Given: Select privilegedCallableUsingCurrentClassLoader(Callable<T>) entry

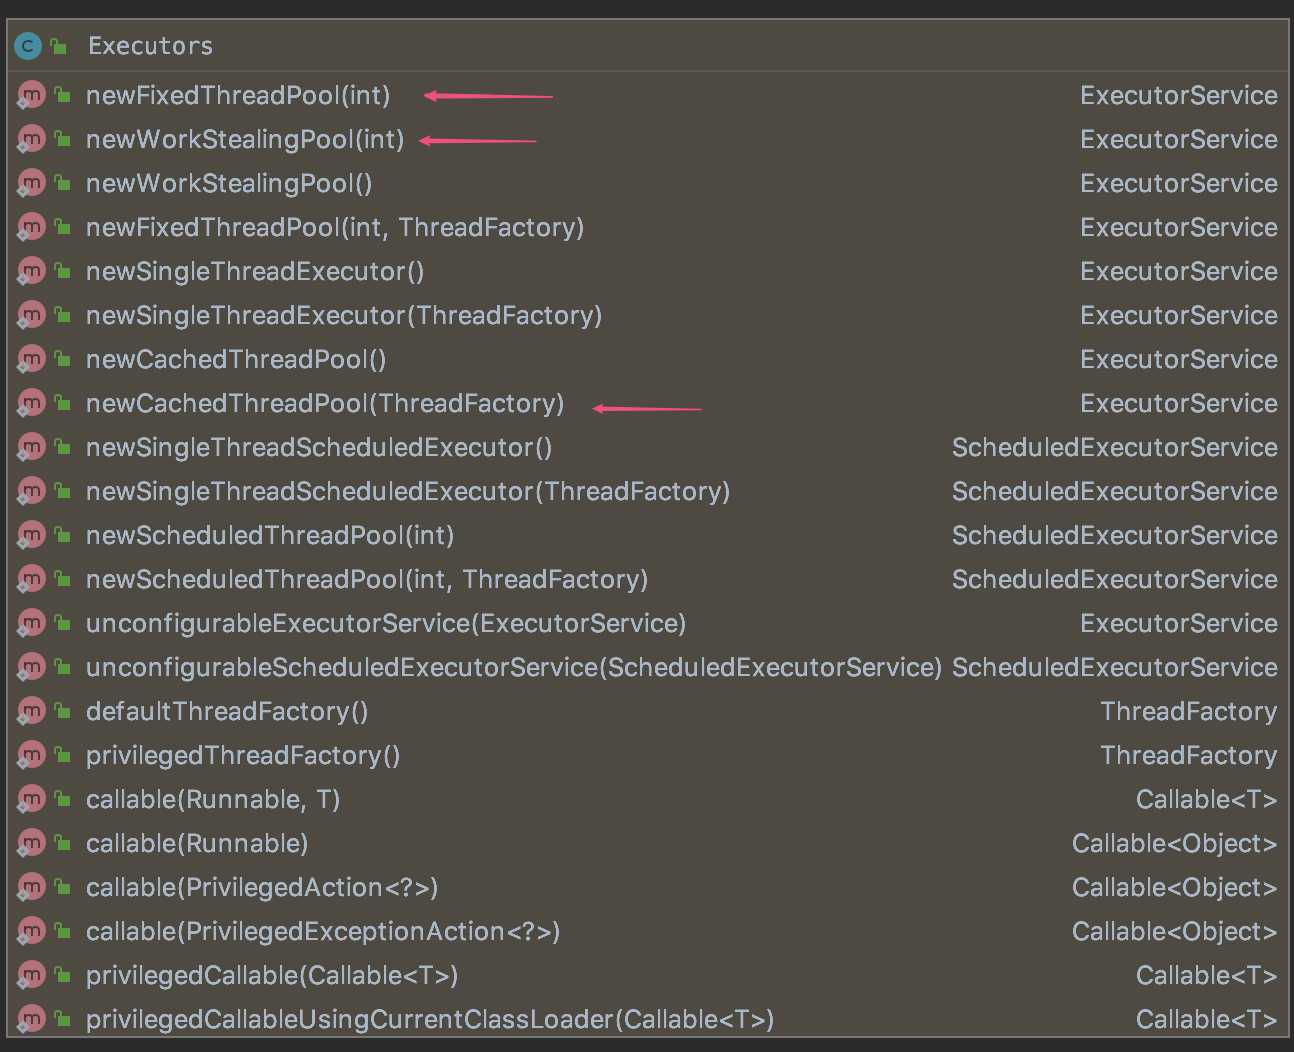Looking at the screenshot, I should coord(430,1019).
